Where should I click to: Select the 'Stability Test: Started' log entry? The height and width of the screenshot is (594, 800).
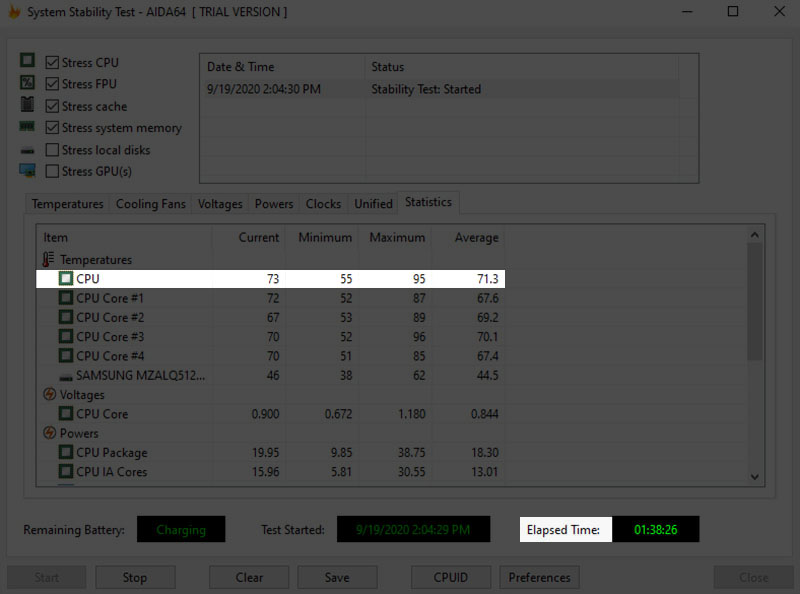[x=426, y=89]
